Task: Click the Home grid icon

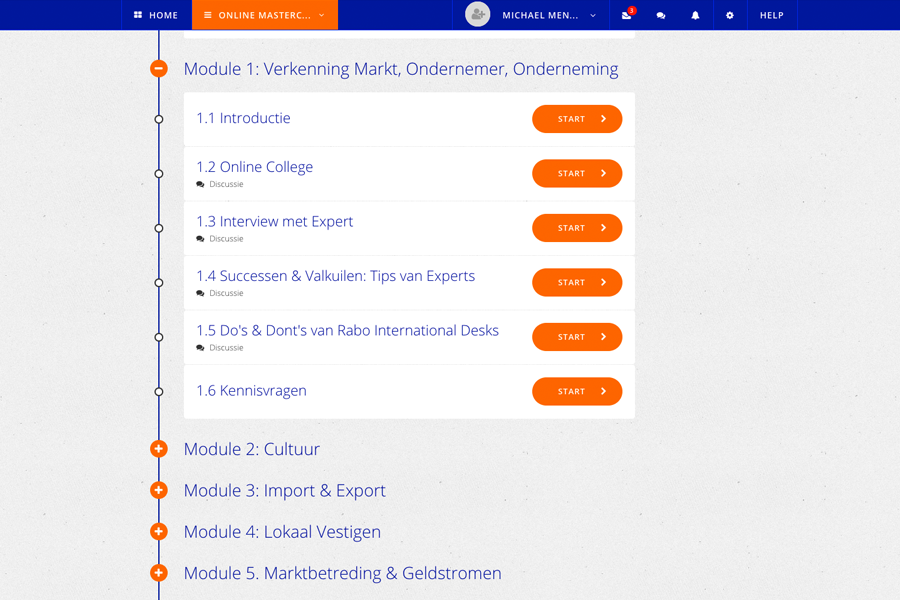Action: coord(138,15)
